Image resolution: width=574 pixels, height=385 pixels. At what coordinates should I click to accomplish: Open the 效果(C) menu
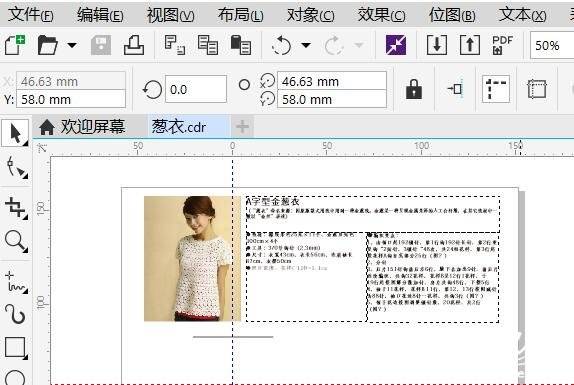pyautogui.click(x=381, y=15)
